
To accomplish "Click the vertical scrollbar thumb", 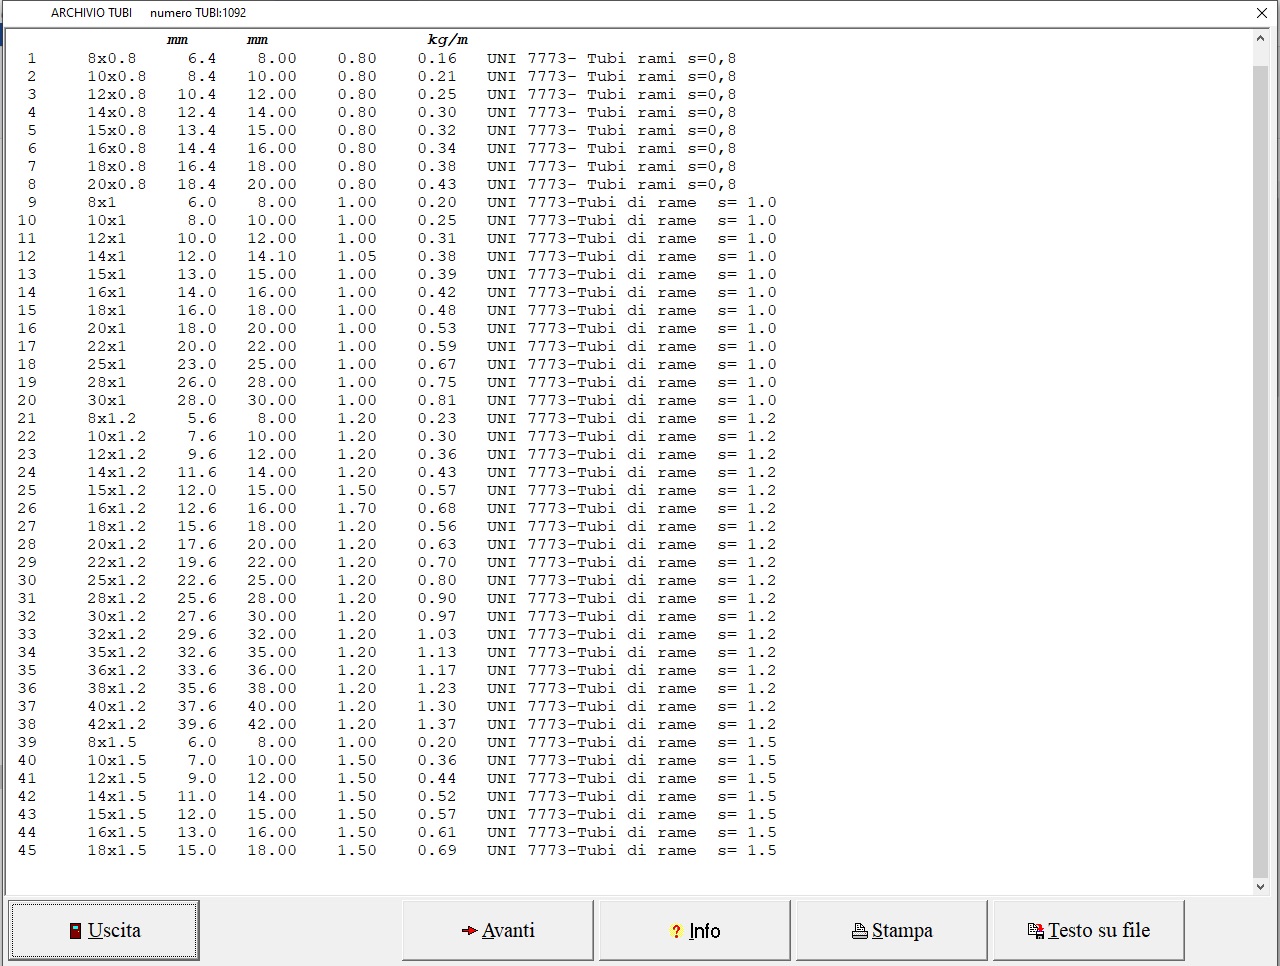I will point(1260,470).
